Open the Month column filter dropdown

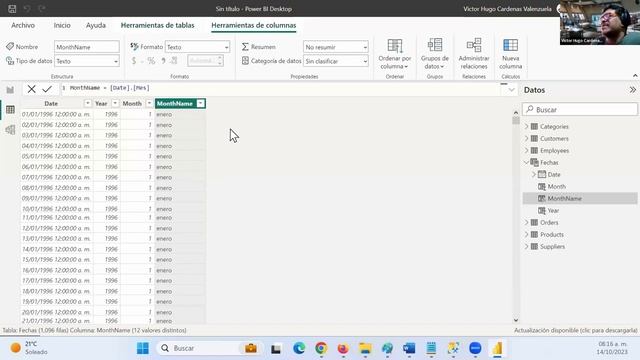pos(149,104)
